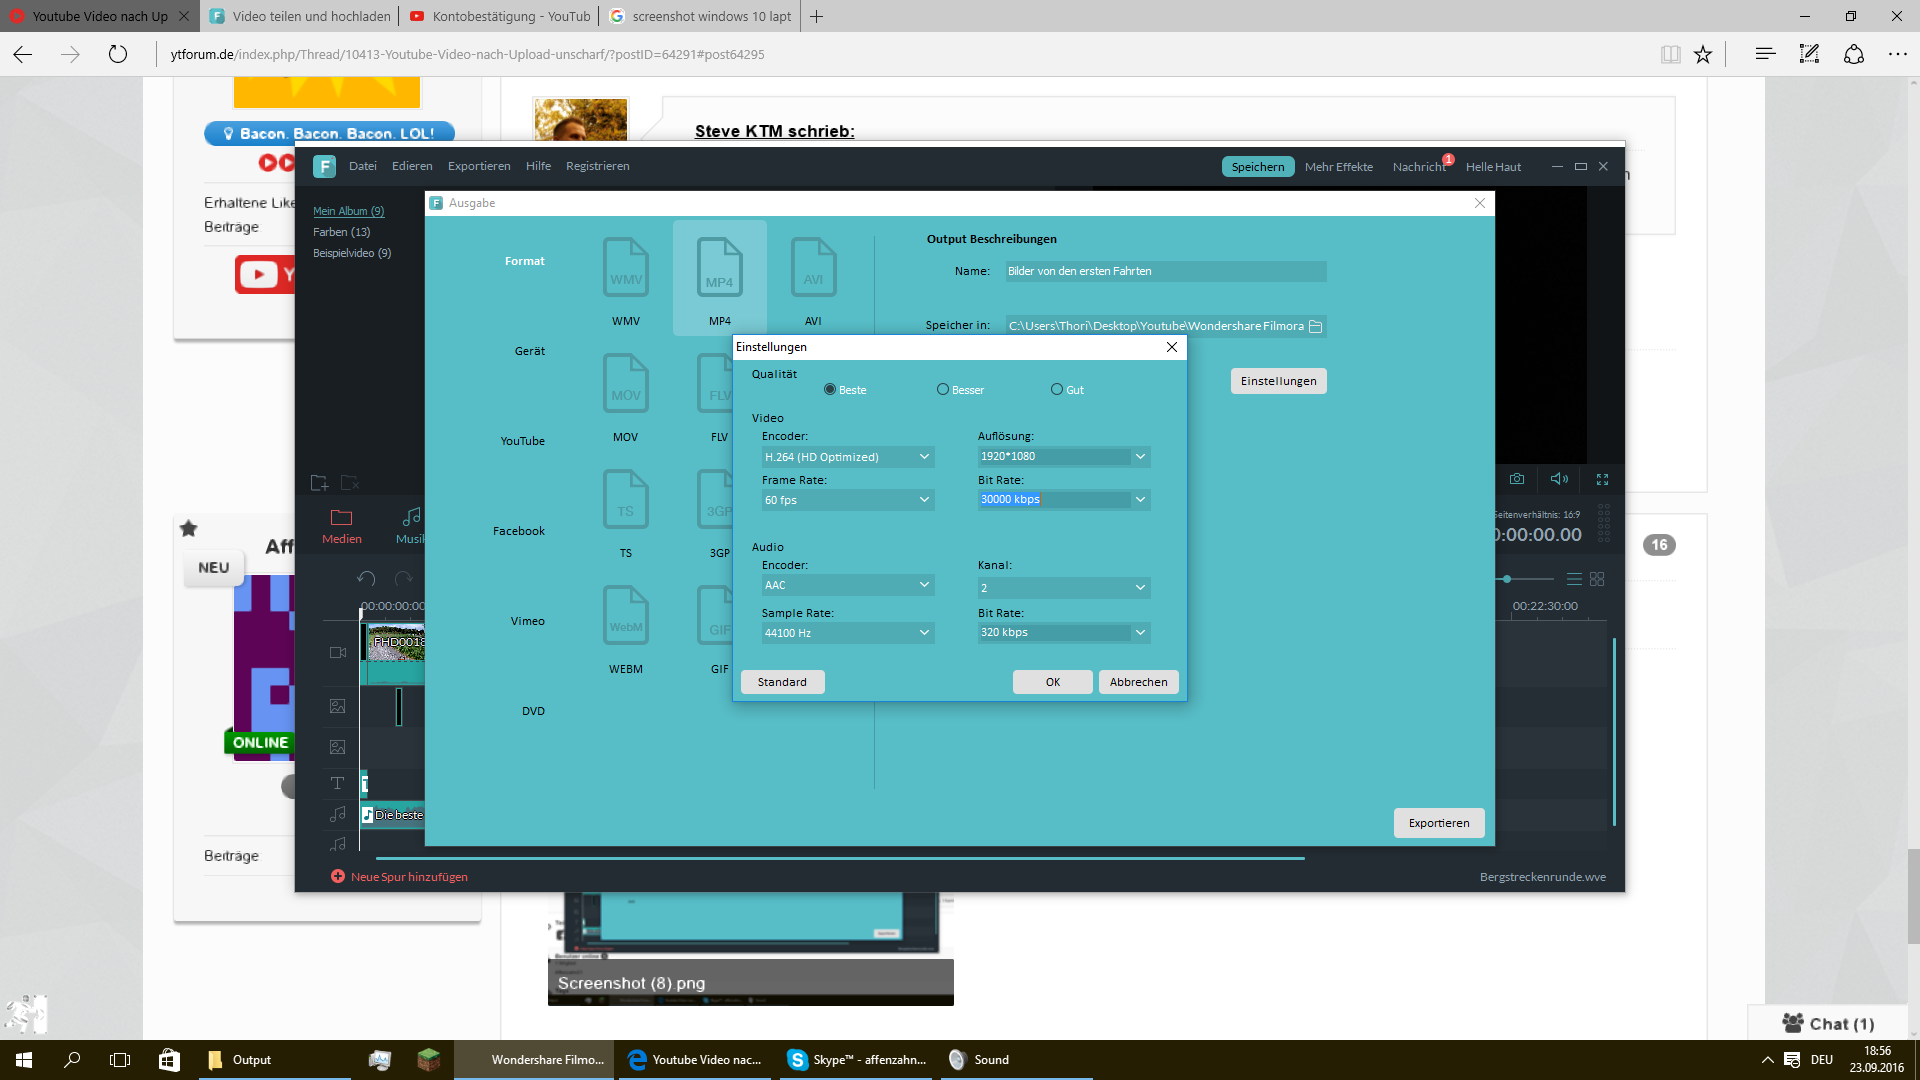The image size is (1920, 1080).
Task: Click the snapshot camera icon
Action: click(1517, 479)
